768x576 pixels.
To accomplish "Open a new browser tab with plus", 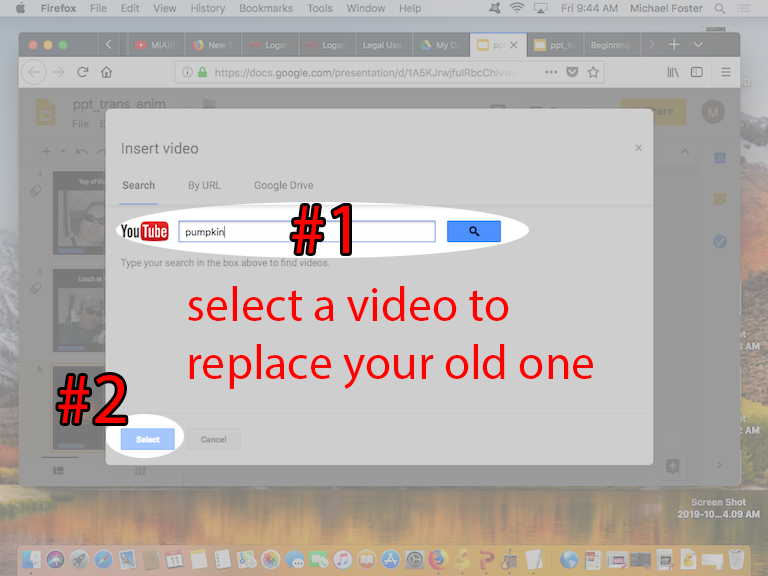I will 674,45.
